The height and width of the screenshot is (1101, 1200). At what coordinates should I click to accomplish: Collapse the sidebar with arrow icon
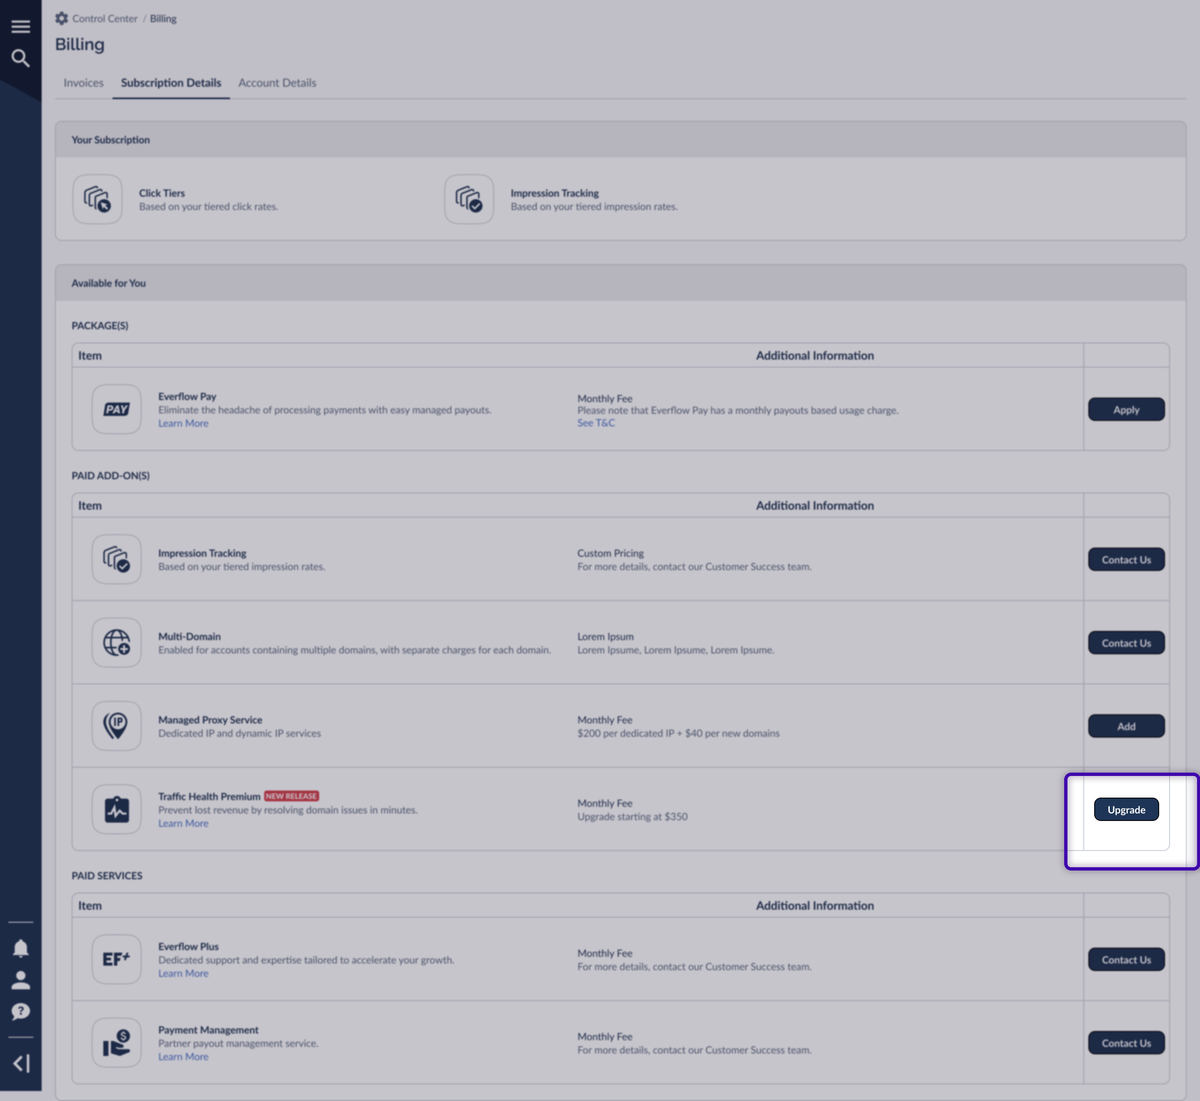(20, 1063)
